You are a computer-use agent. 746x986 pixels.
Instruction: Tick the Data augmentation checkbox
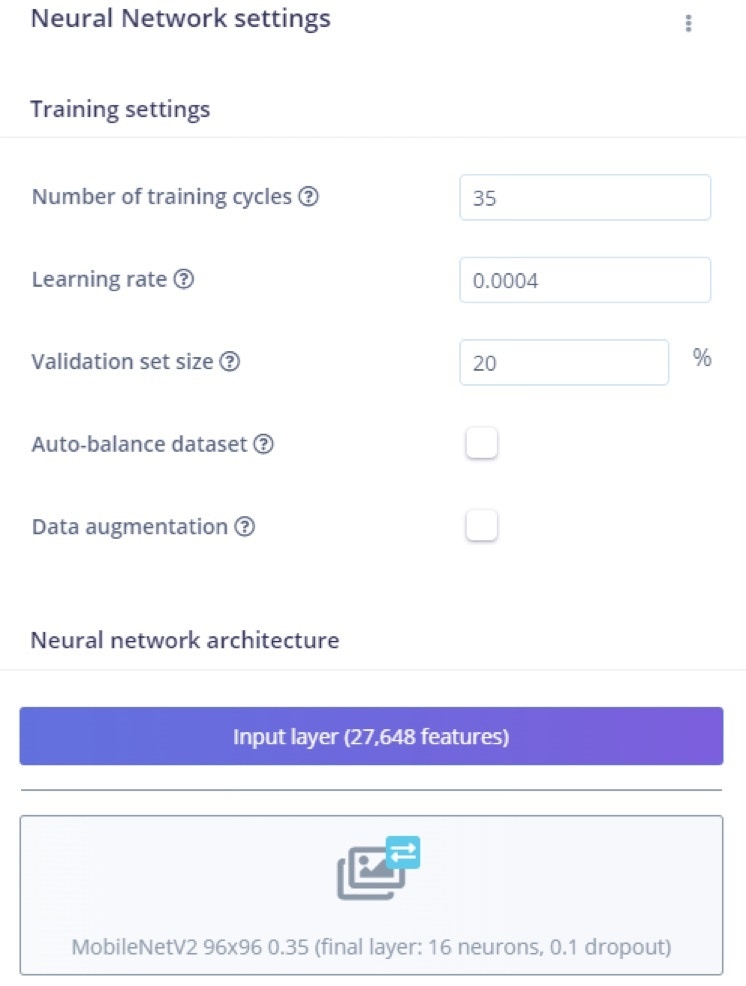tap(482, 526)
